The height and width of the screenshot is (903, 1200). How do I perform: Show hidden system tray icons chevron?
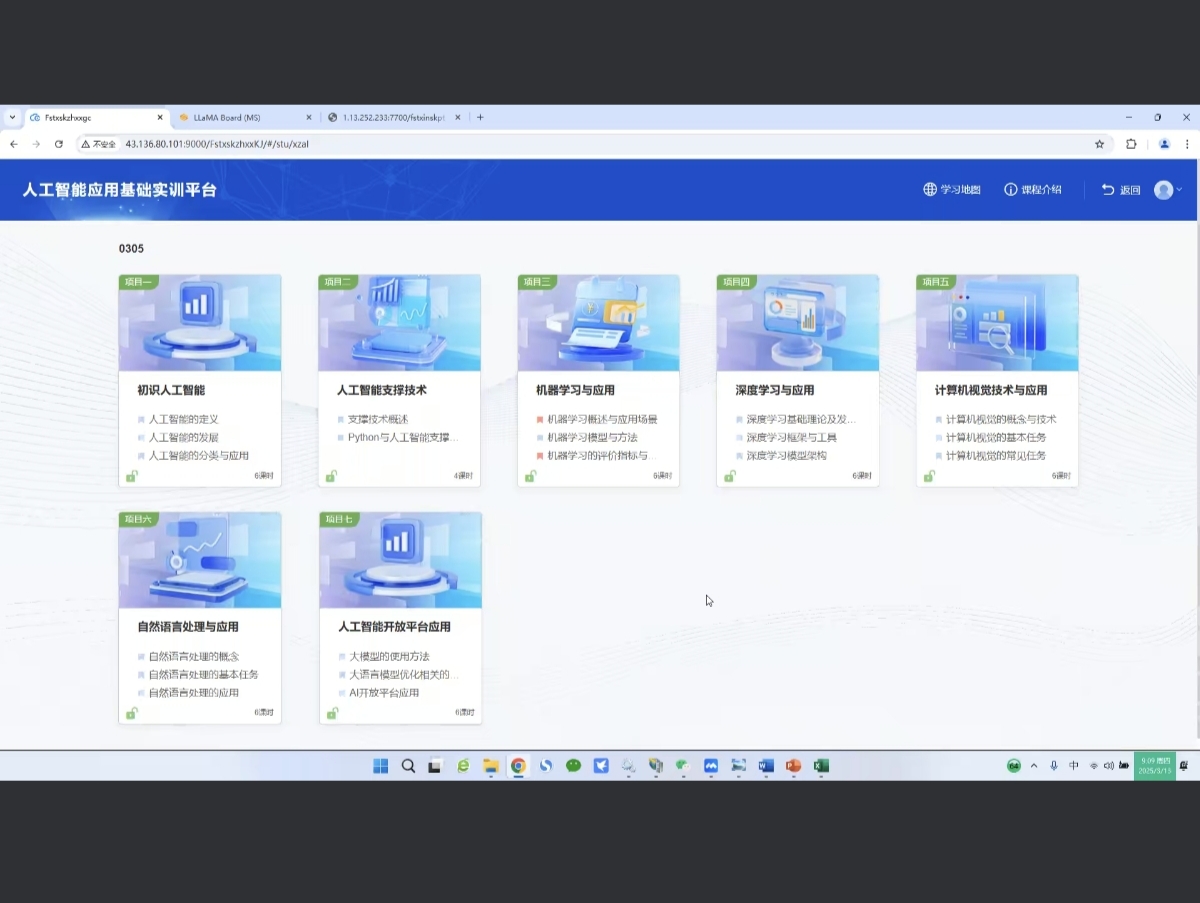[1034, 766]
